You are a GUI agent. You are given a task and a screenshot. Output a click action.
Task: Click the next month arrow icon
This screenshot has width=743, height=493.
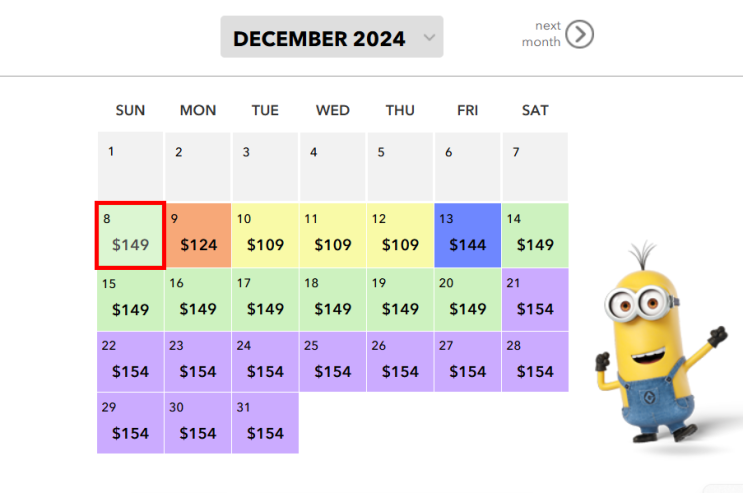click(579, 35)
